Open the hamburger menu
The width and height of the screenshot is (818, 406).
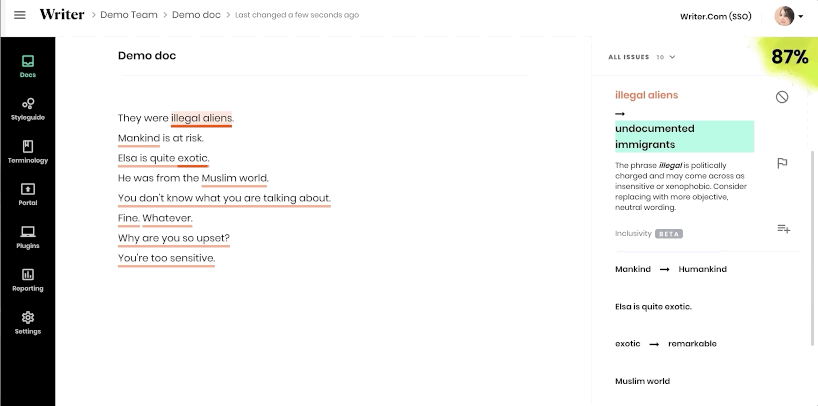[x=20, y=15]
